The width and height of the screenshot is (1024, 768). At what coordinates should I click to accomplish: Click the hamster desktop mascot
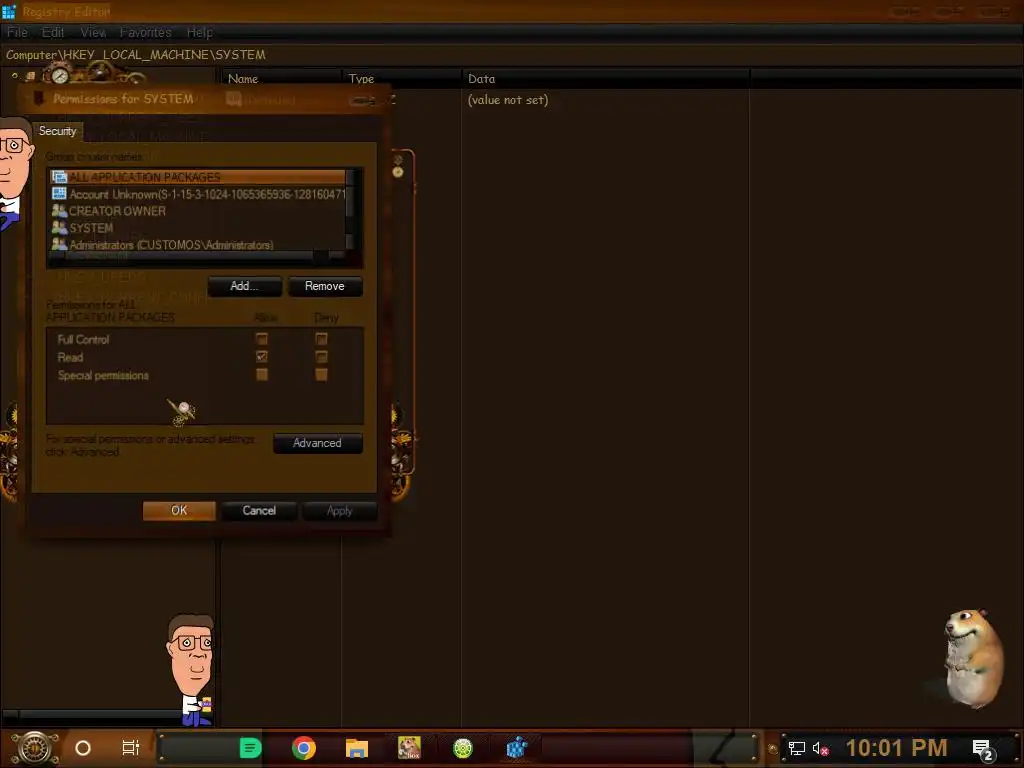click(972, 658)
